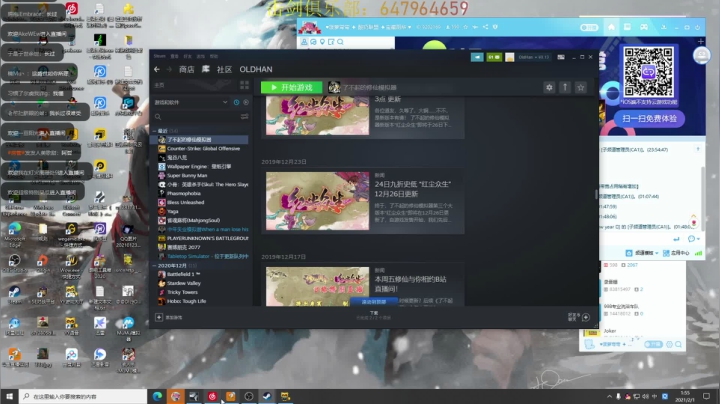The image size is (720, 404).
Task: Open the 库 library tab
Action: (206, 69)
